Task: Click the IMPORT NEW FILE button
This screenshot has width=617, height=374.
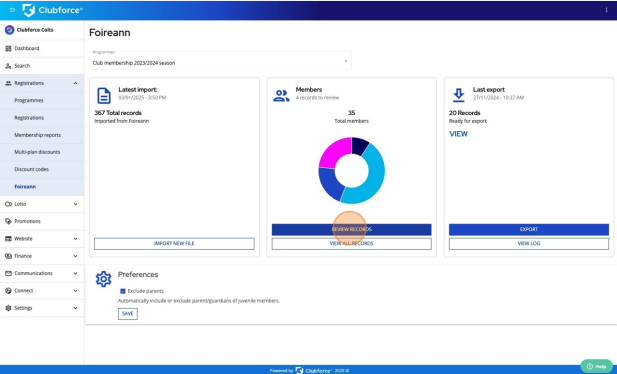Action: click(x=174, y=243)
